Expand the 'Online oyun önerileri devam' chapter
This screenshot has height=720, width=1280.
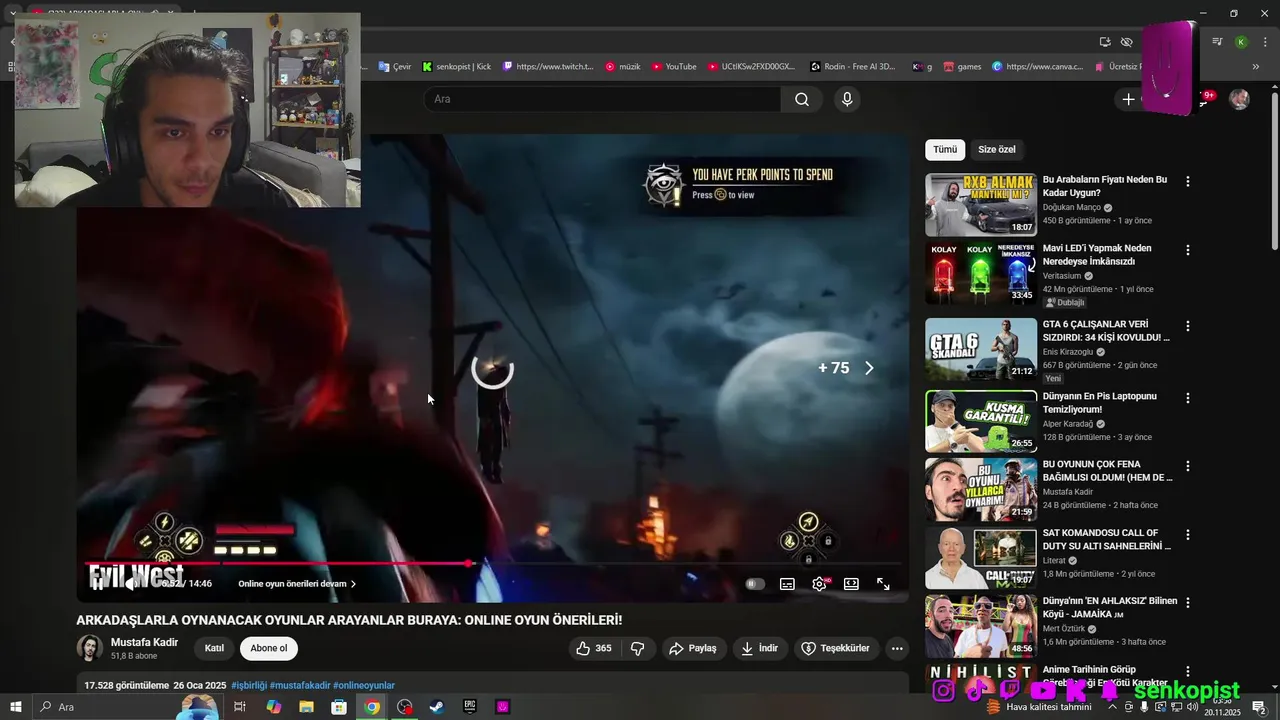pos(297,584)
